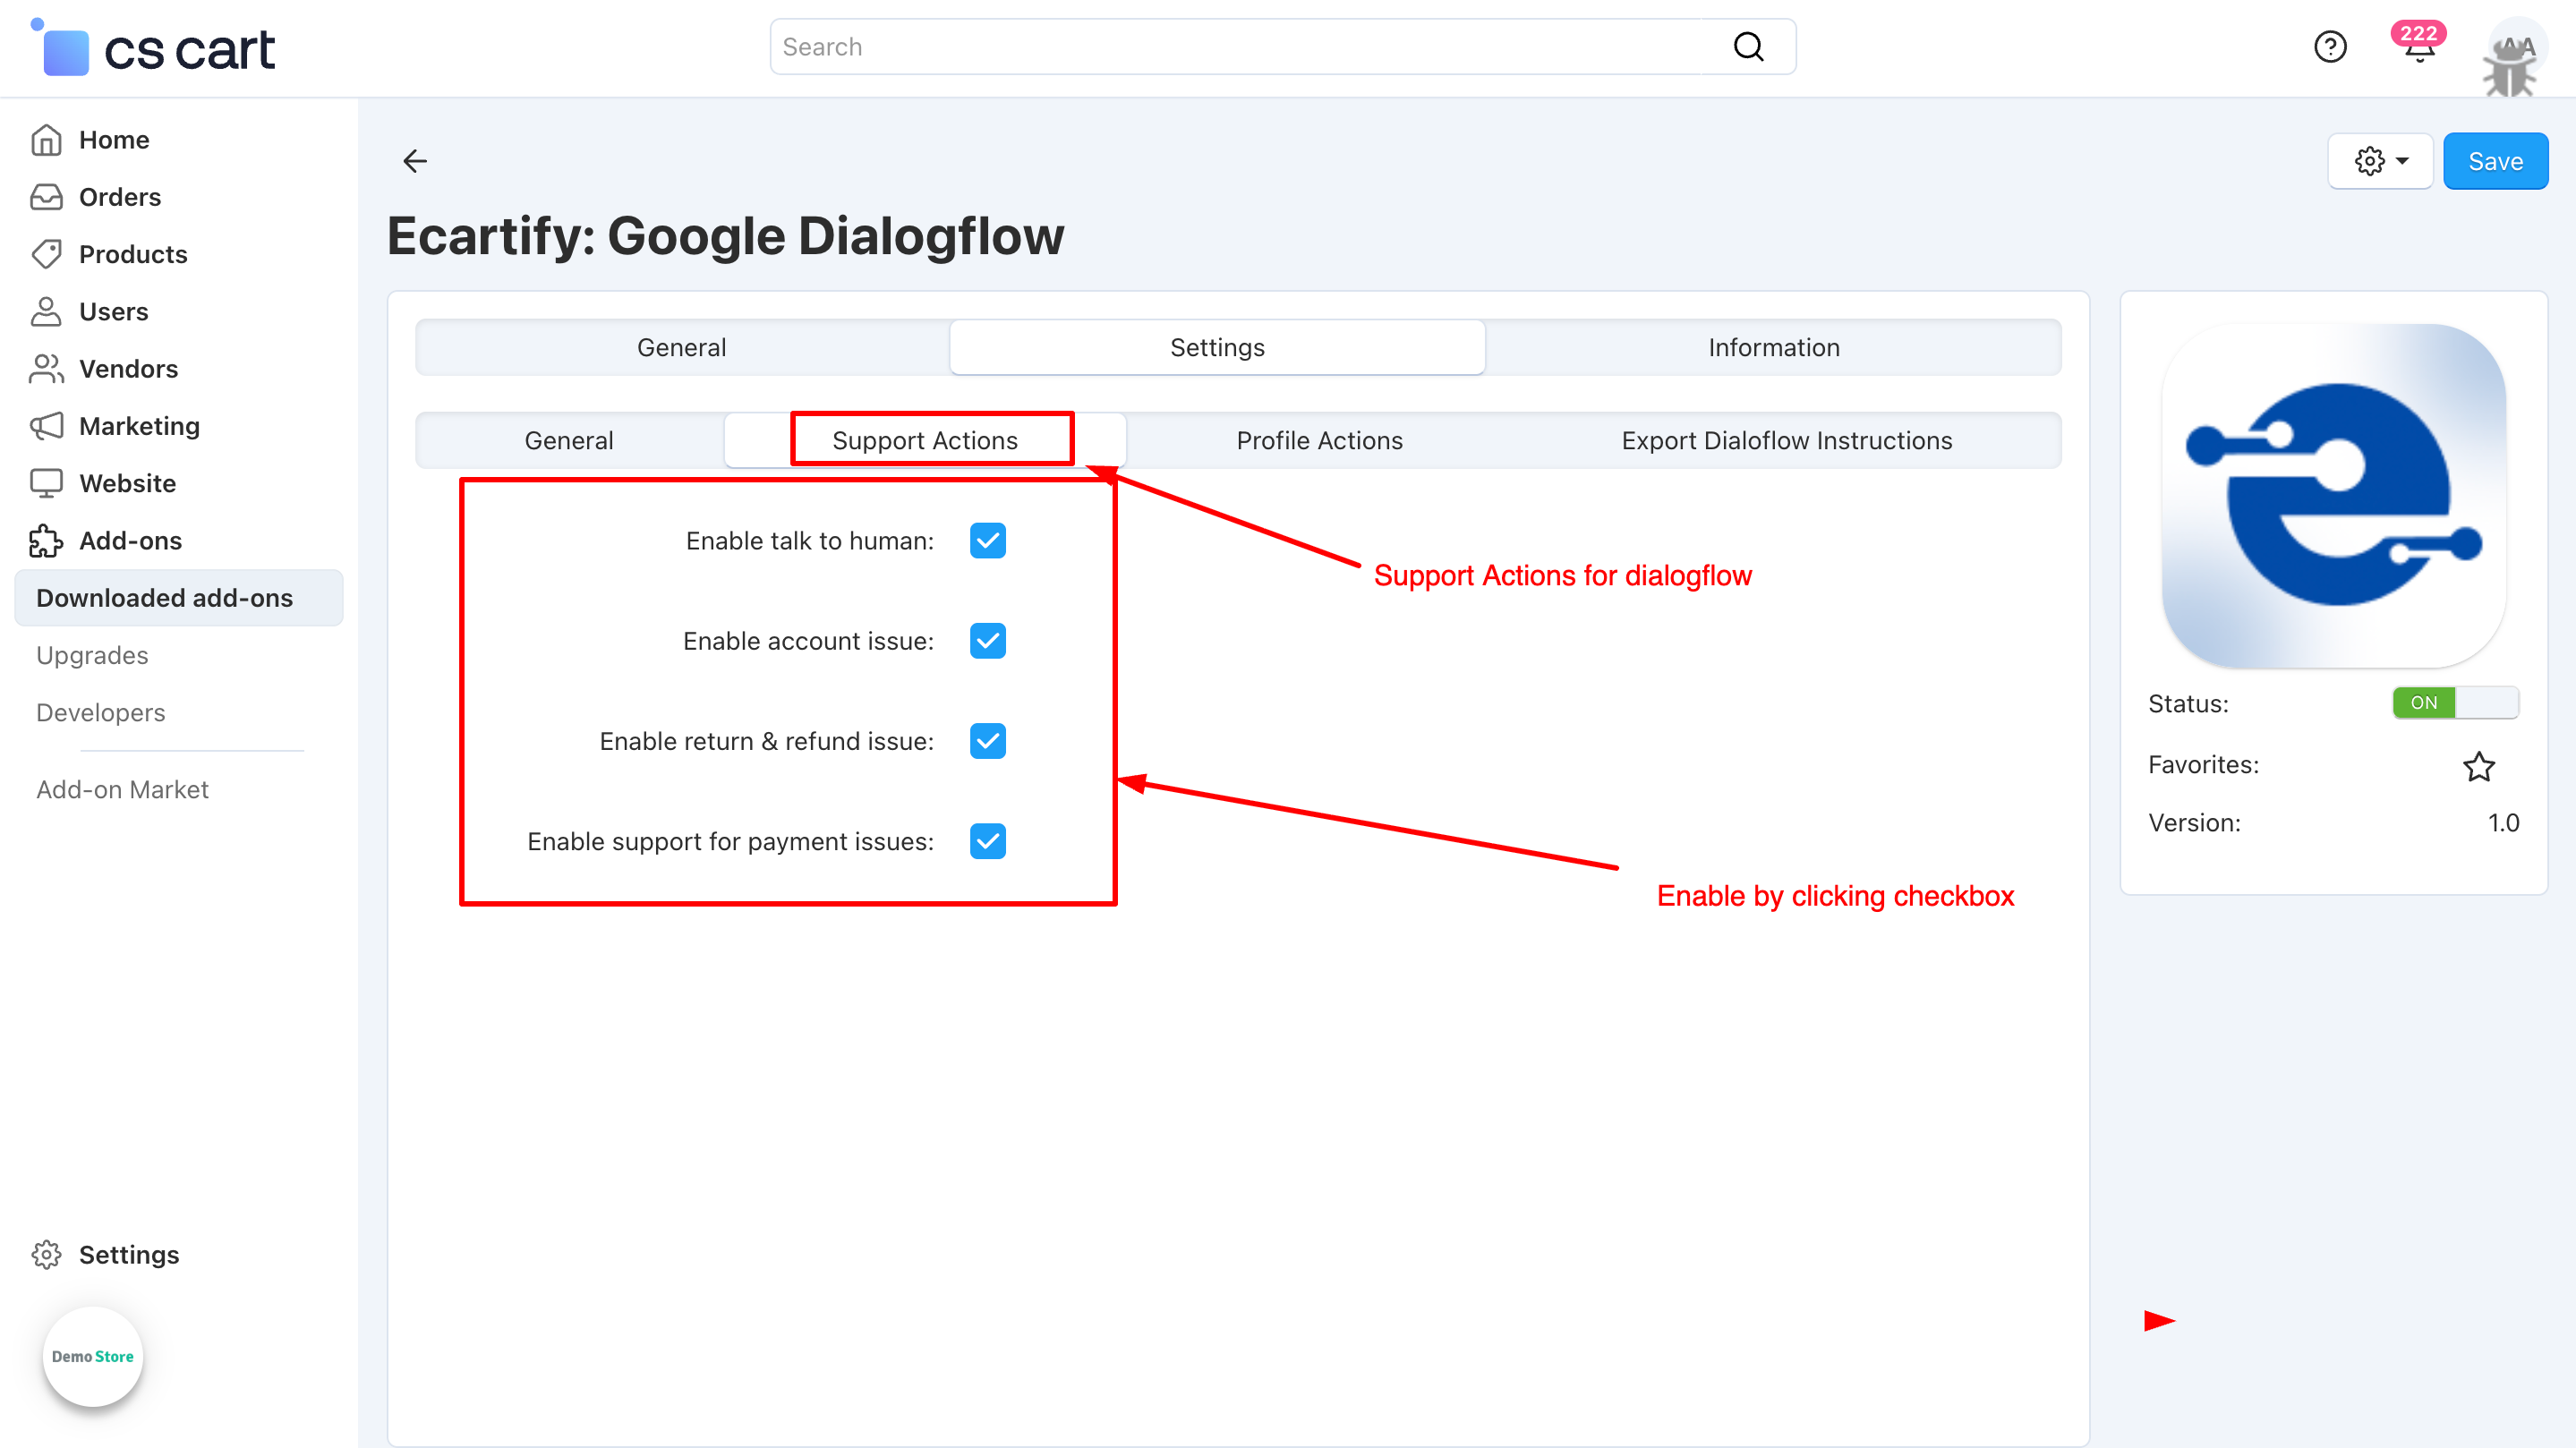Mark add-on as favorite star
This screenshot has height=1448, width=2576.
[2478, 766]
